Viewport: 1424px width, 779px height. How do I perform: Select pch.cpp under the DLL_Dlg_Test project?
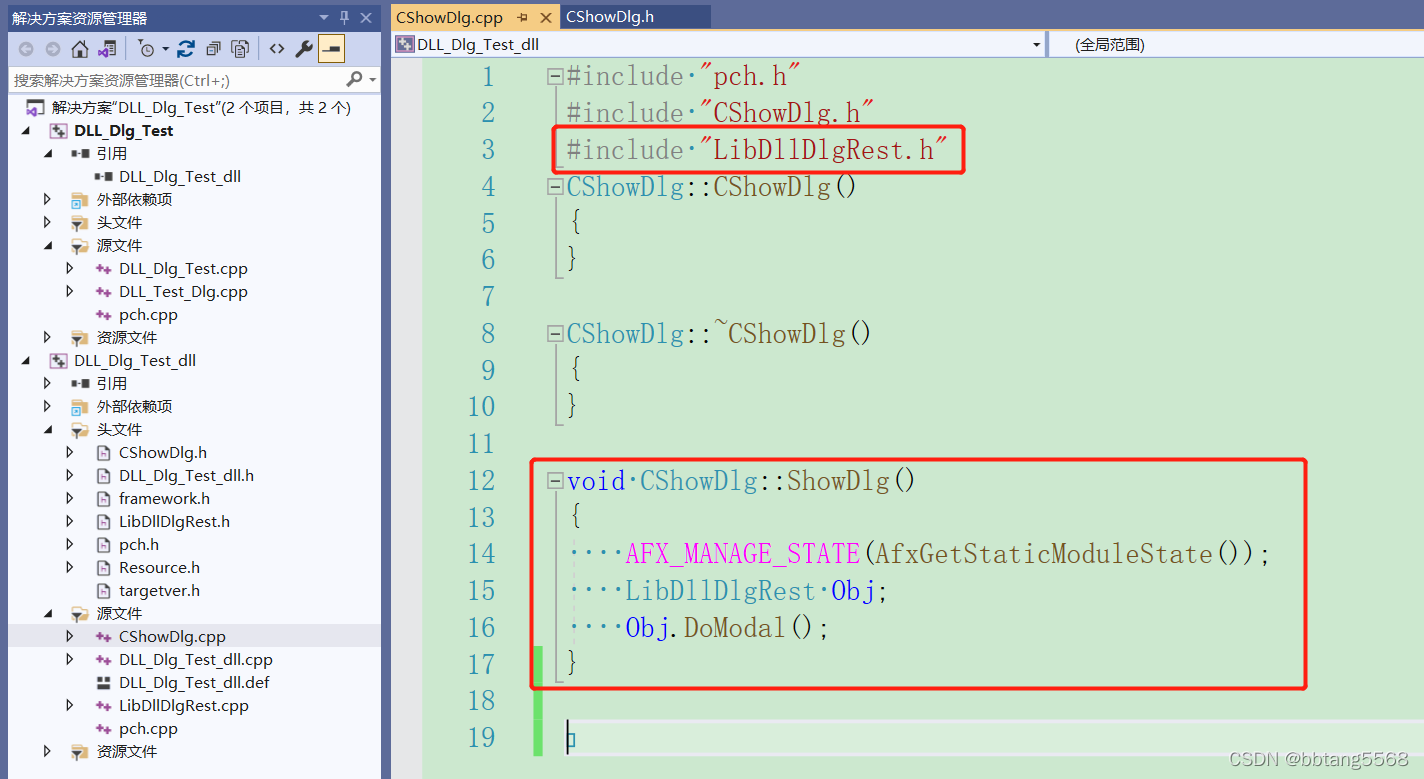click(x=148, y=315)
